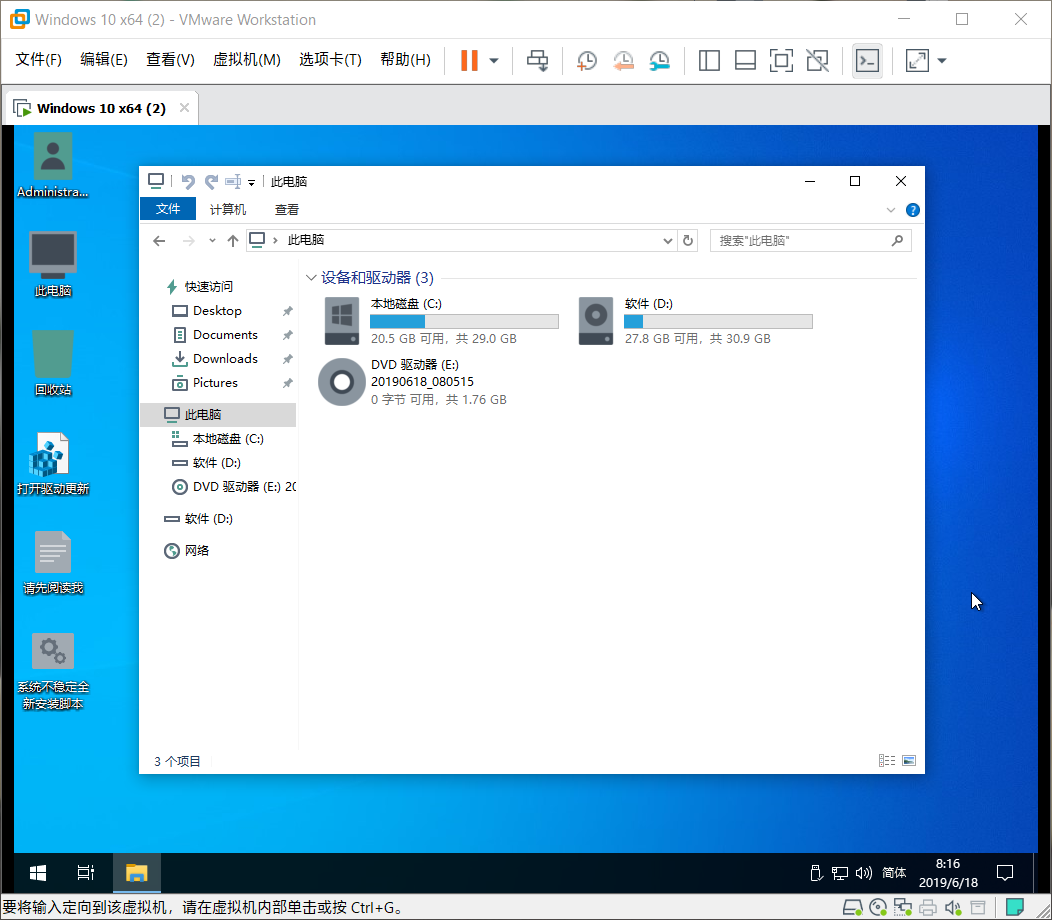1052x920 pixels.
Task: Open the 查看 ribbon tab in Explorer
Action: 286,209
